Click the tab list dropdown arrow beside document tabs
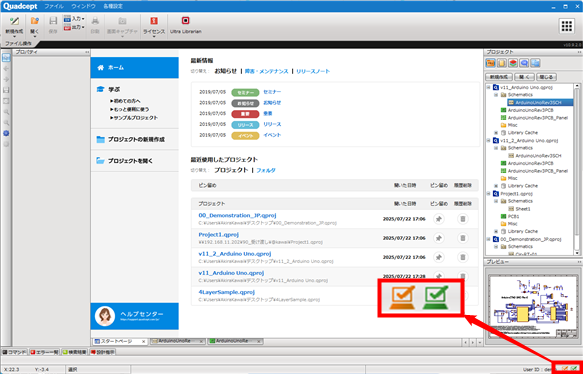583x374 pixels. click(480, 342)
